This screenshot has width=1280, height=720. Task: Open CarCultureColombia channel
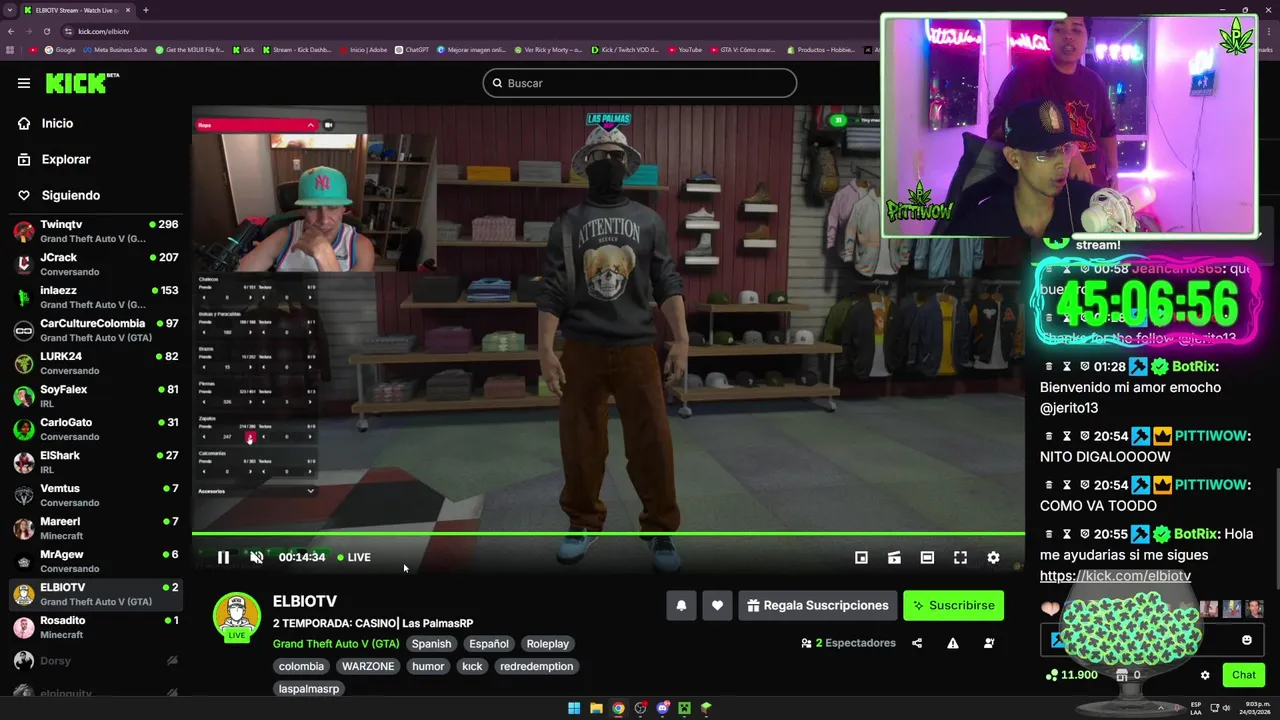pyautogui.click(x=96, y=330)
